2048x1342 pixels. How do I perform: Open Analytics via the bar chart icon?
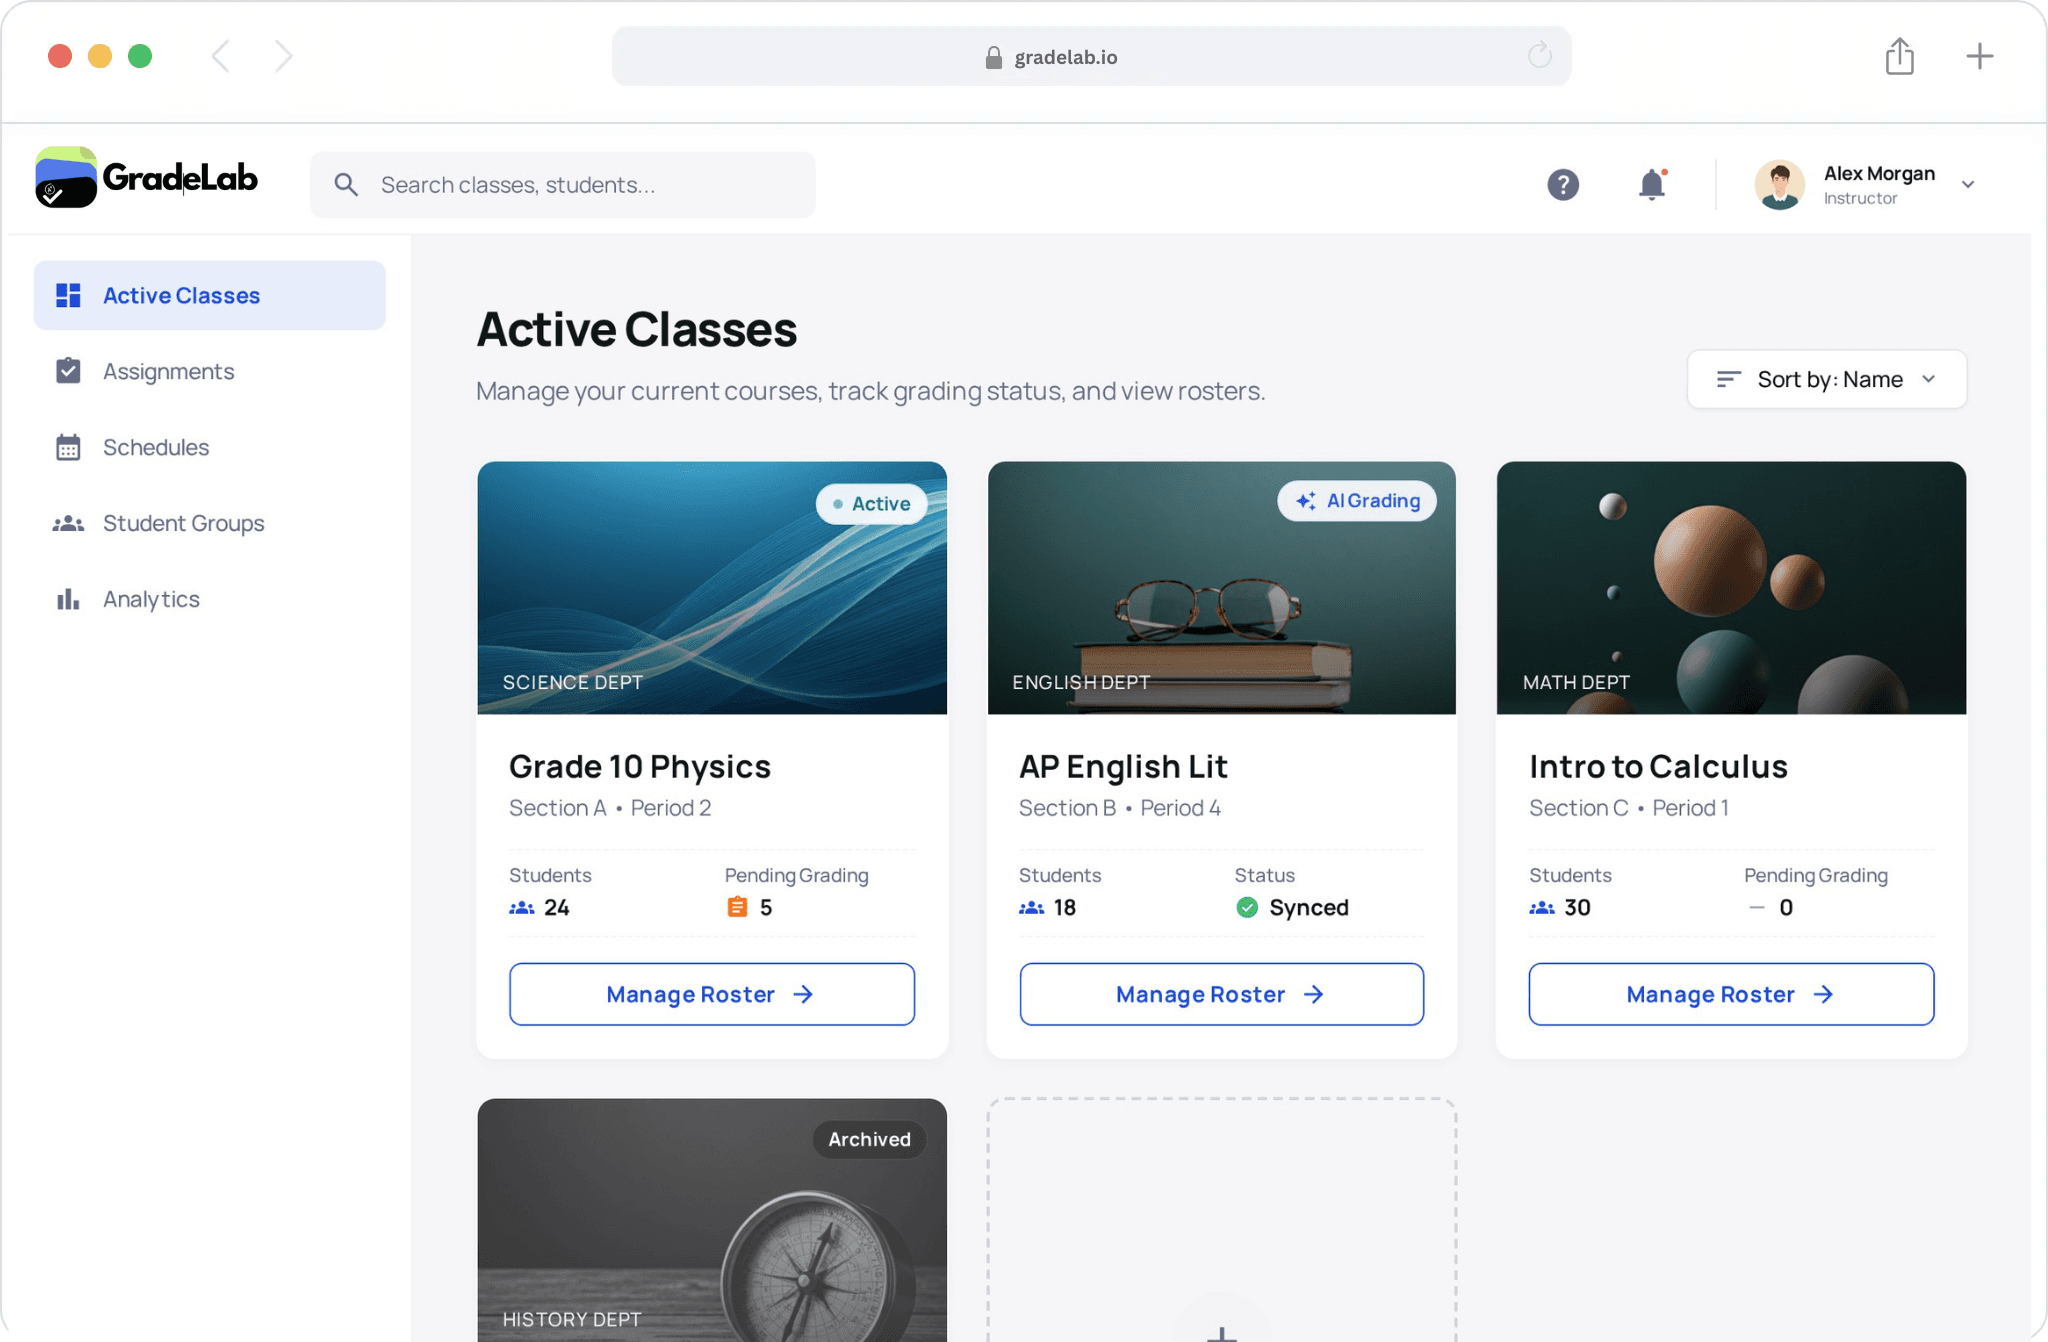[69, 598]
